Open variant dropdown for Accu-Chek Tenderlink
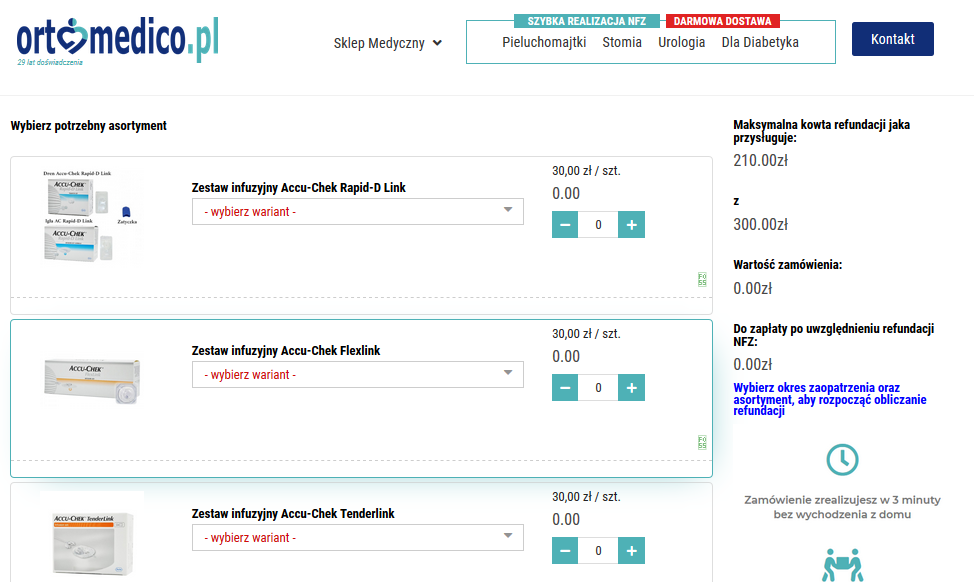This screenshot has height=582, width=974. click(x=358, y=537)
